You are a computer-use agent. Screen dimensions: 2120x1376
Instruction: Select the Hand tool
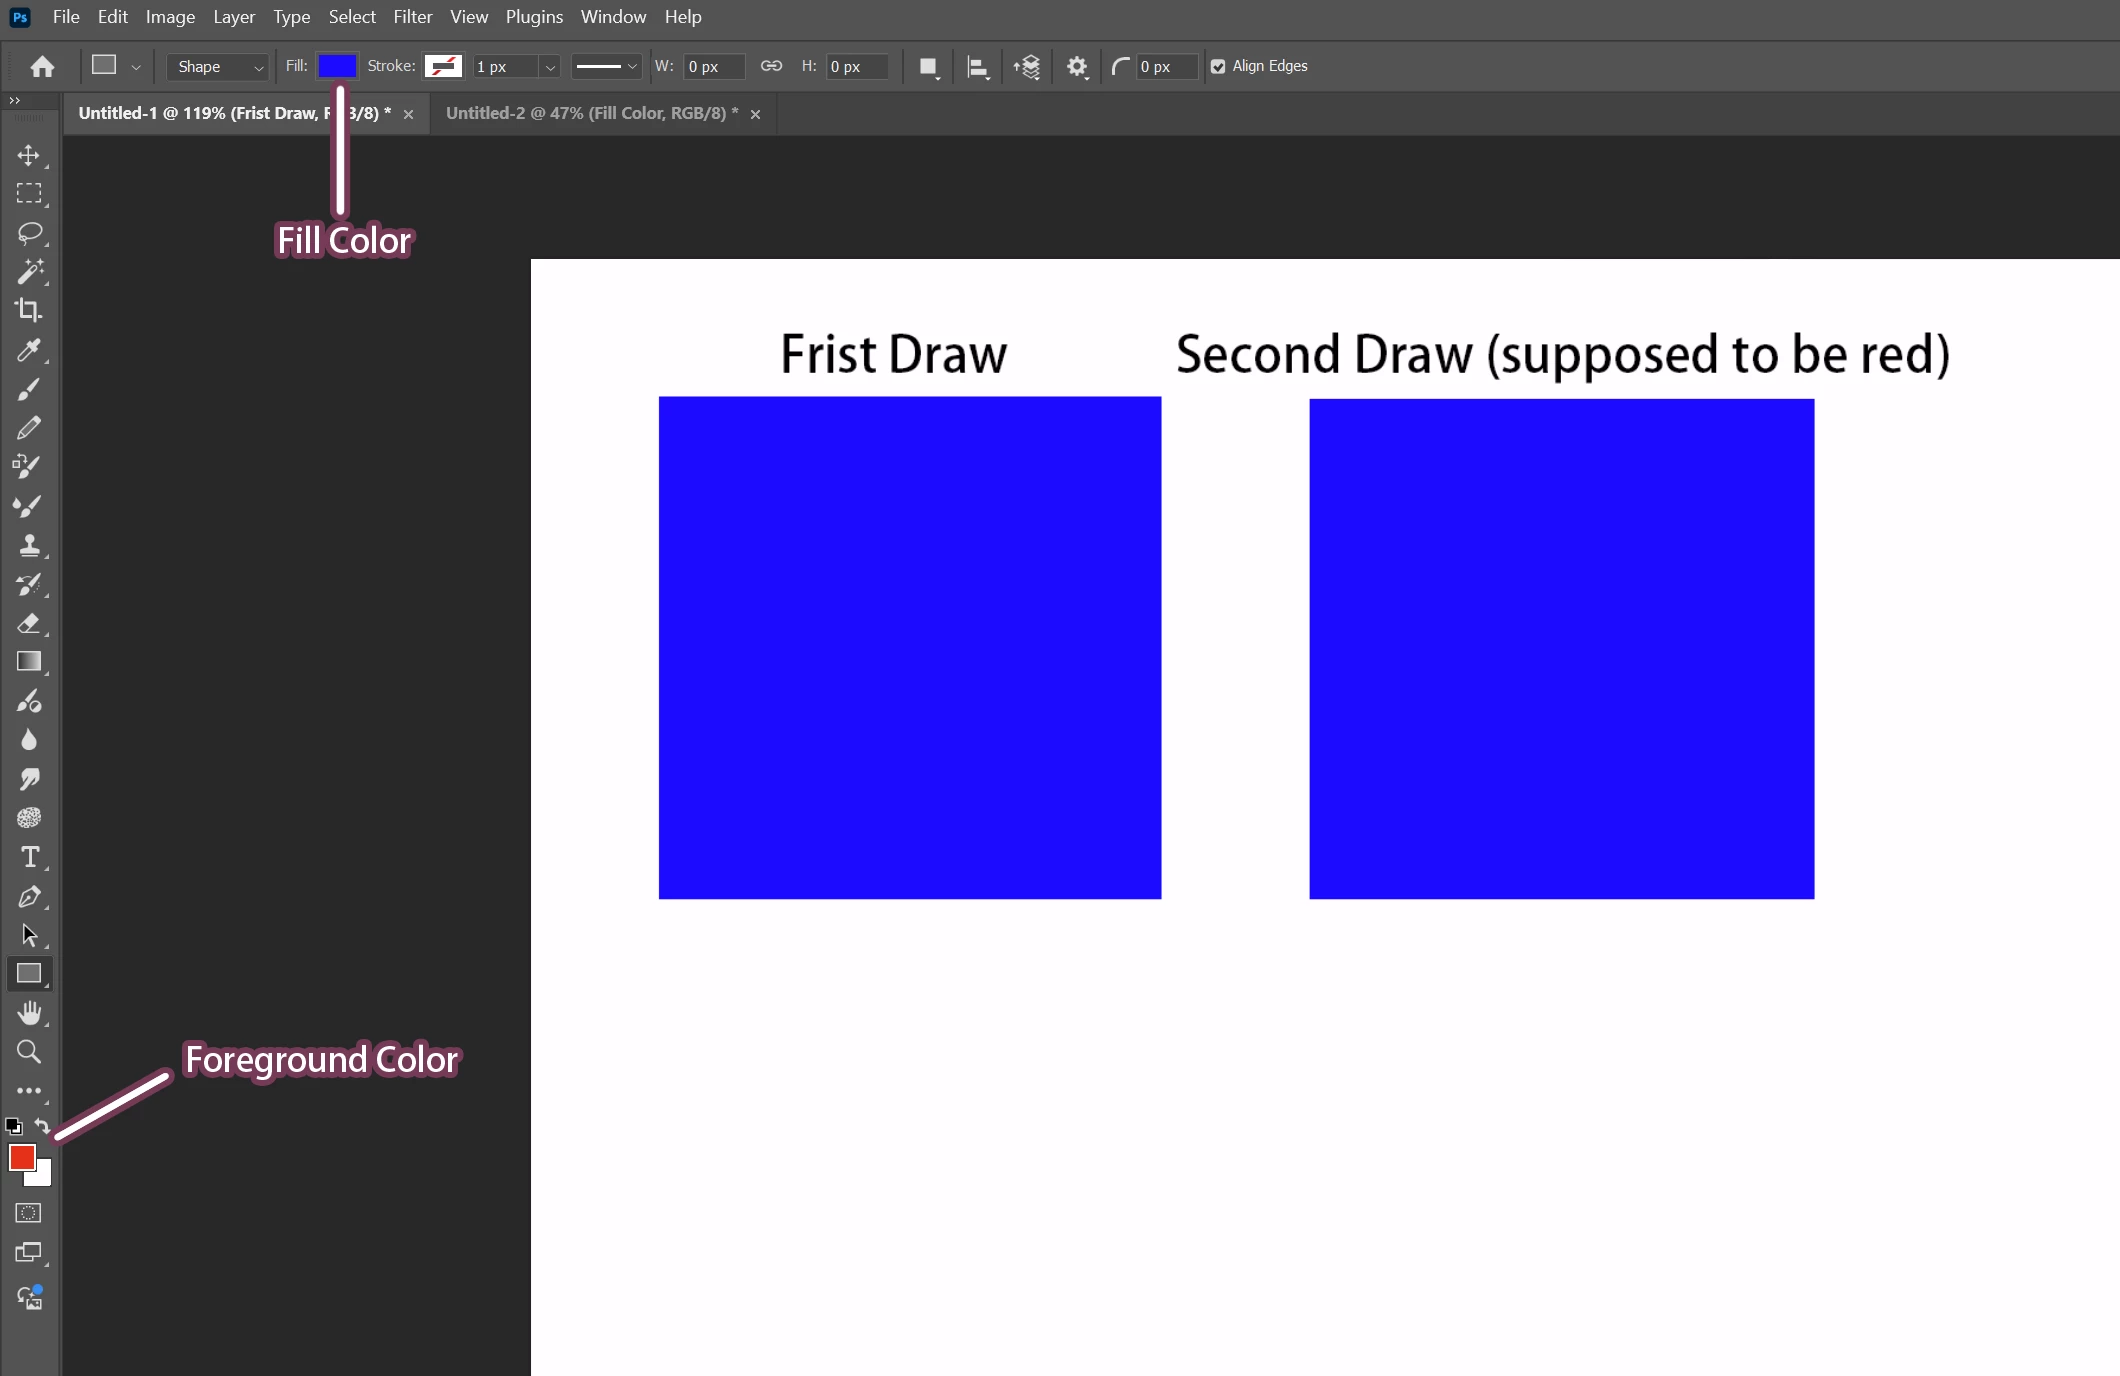coord(29,1013)
